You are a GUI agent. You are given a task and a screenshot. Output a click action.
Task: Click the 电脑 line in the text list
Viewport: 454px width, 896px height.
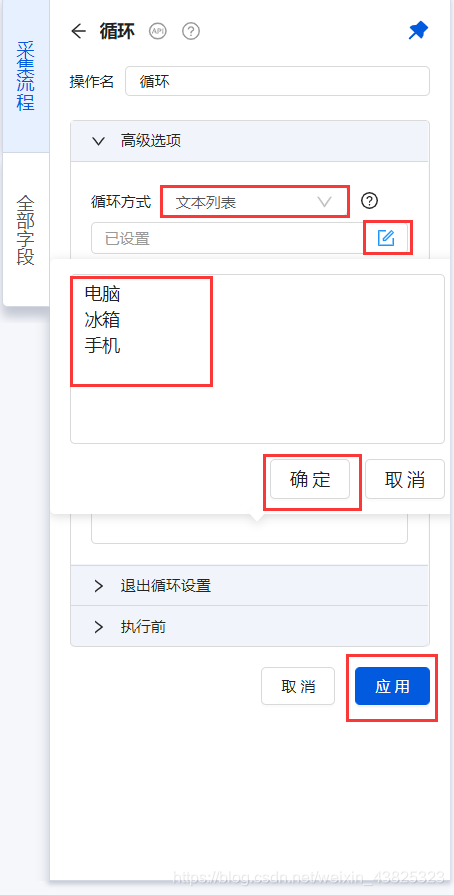pos(102,294)
